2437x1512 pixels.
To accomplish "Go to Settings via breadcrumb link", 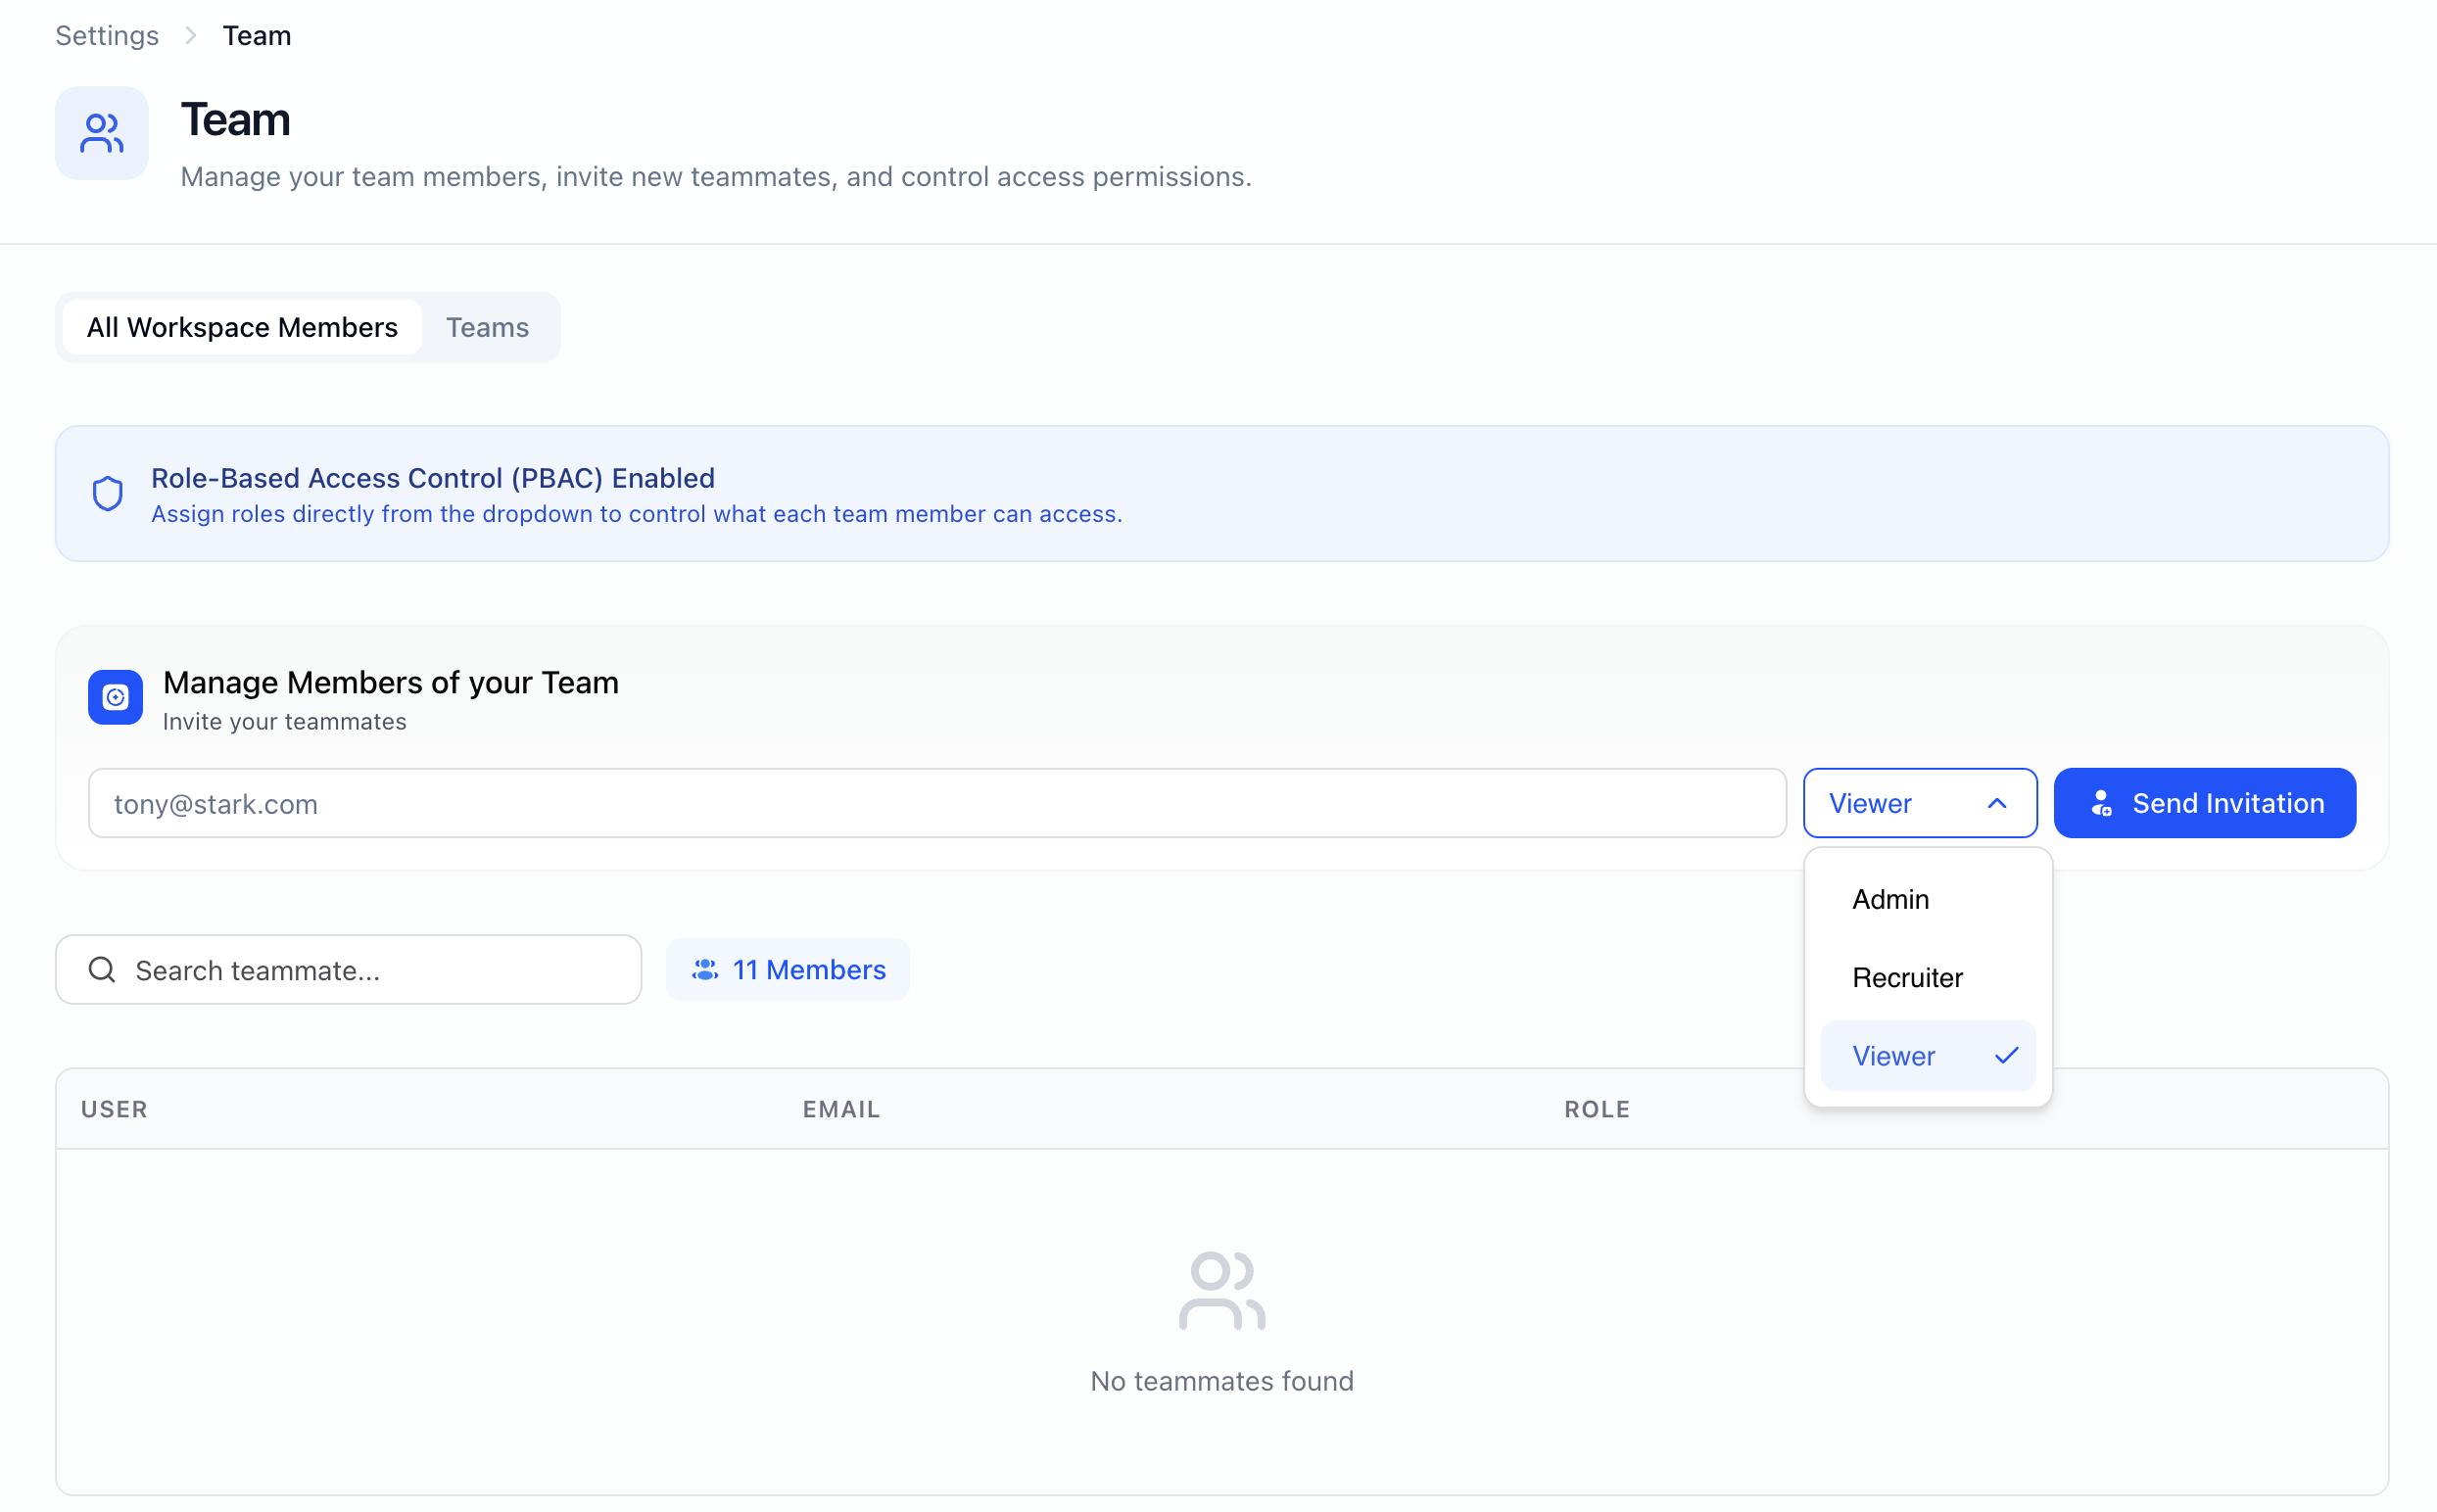I will pos(107,36).
